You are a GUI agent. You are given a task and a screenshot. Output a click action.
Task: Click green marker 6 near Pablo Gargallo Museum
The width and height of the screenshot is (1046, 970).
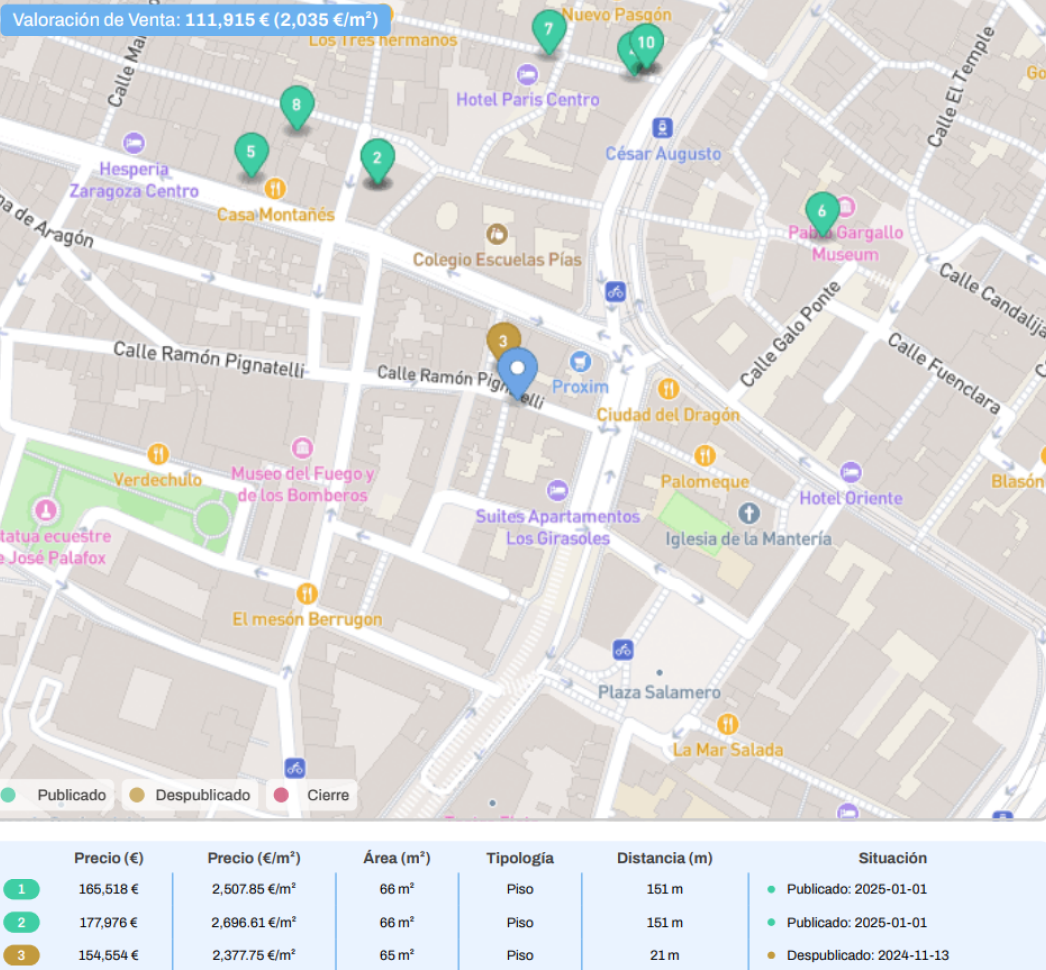tap(822, 212)
